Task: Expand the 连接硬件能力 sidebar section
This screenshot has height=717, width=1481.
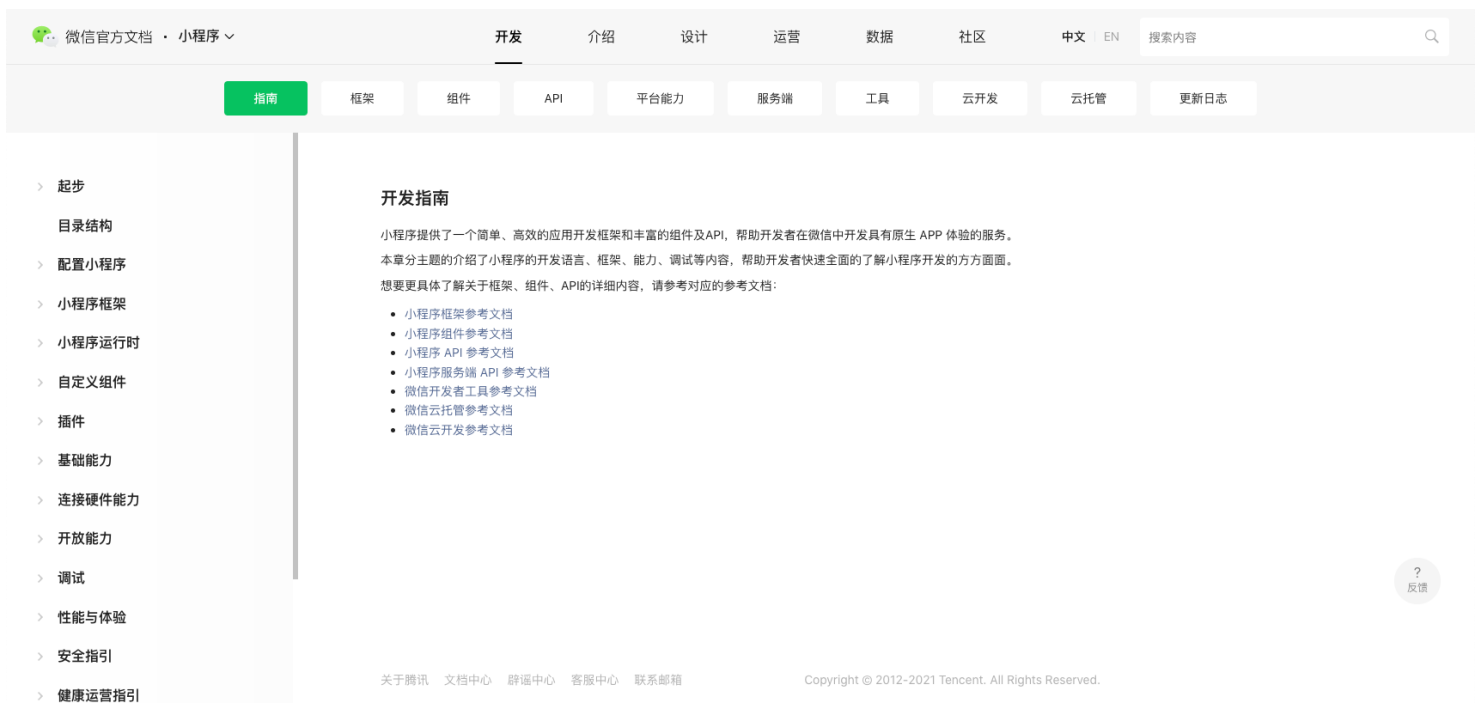Action: point(99,499)
